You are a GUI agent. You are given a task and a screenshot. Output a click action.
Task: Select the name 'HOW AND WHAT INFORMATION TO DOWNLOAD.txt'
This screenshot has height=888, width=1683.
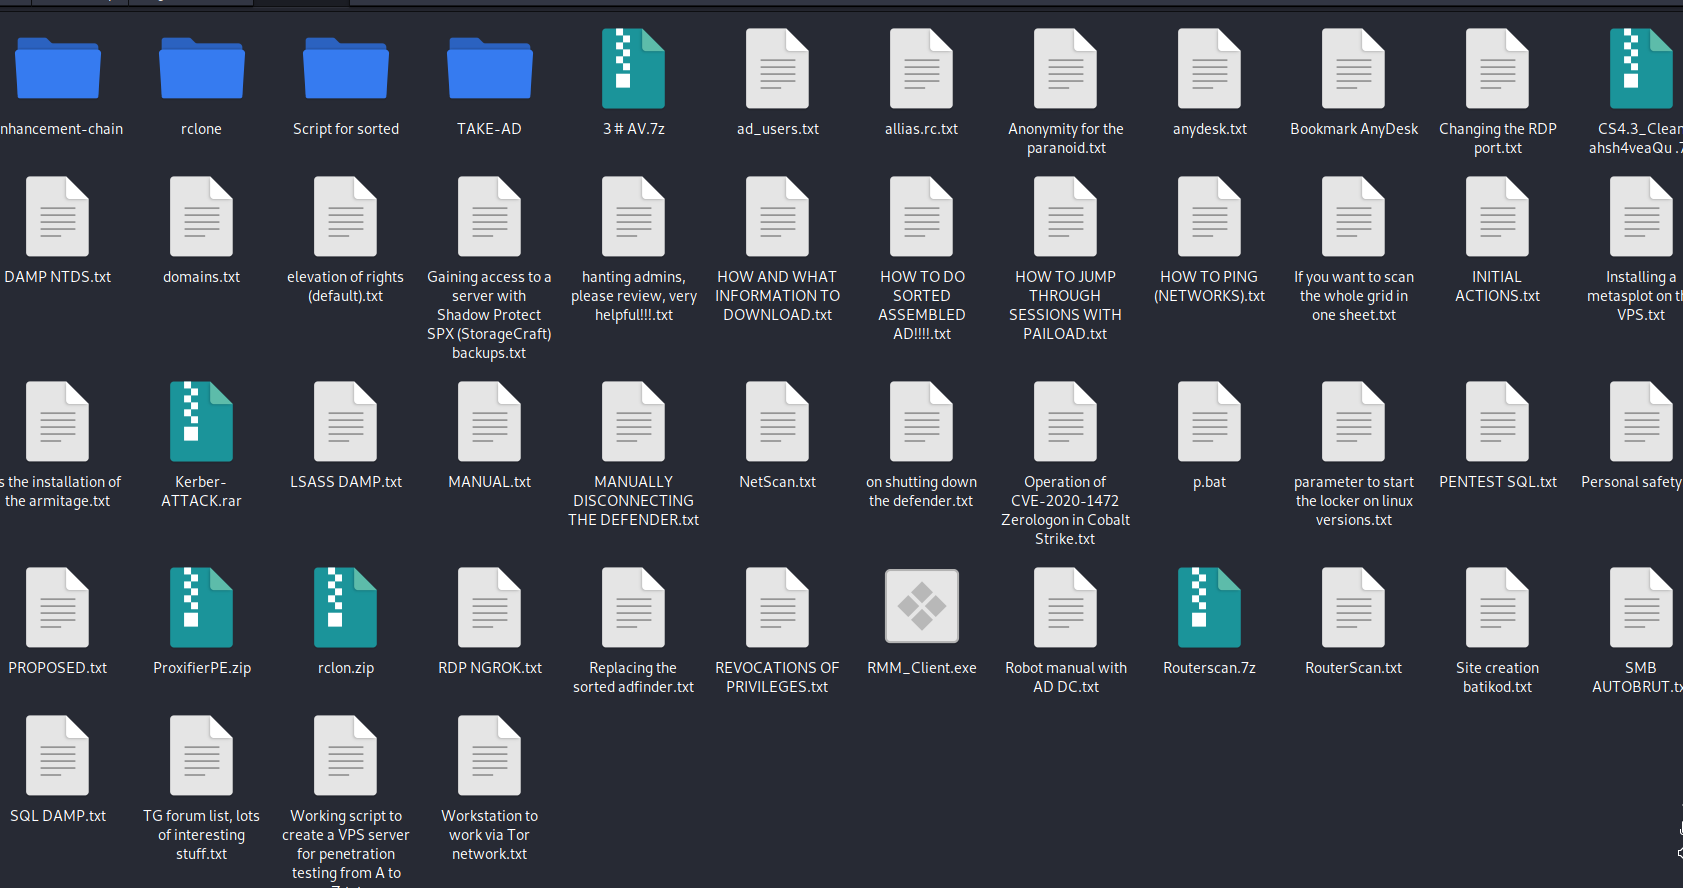coord(778,296)
